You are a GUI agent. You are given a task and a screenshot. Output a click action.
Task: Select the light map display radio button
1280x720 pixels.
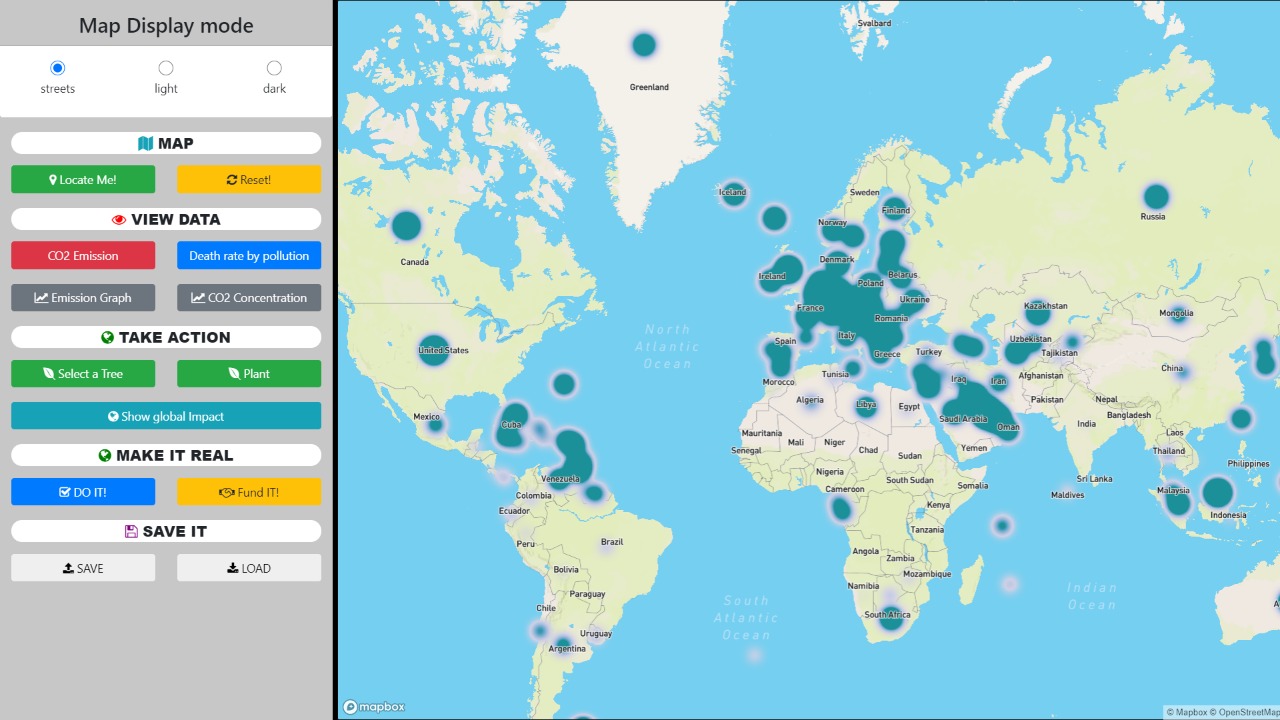[x=166, y=68]
